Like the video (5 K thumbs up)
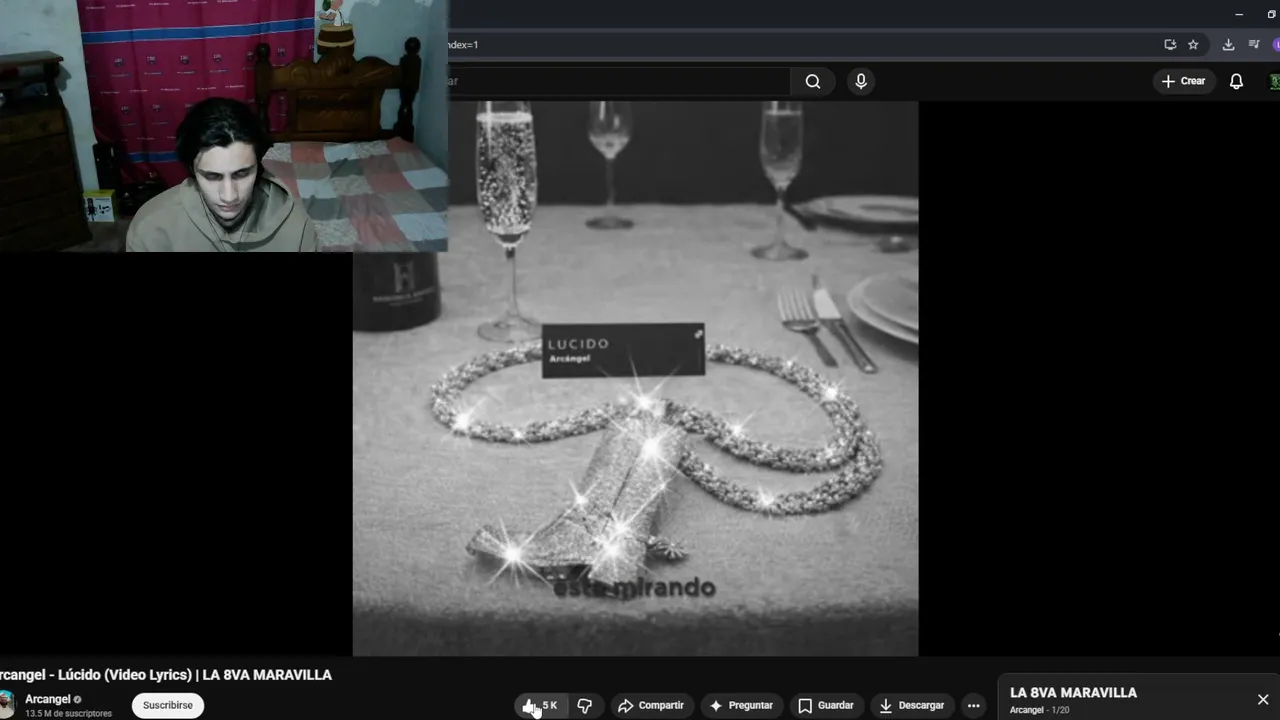Viewport: 1280px width, 720px height. coord(540,705)
